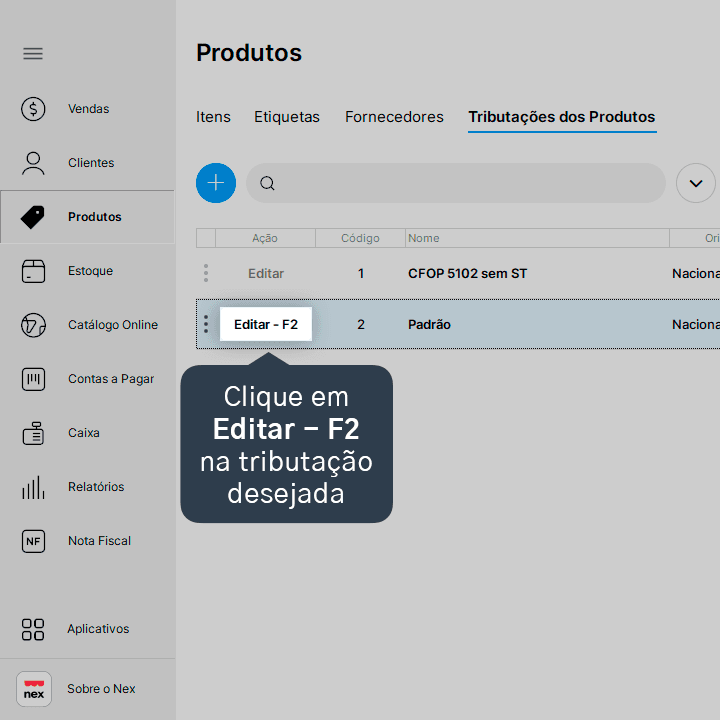Click the Estoque box icon
The width and height of the screenshot is (720, 720).
tap(33, 271)
